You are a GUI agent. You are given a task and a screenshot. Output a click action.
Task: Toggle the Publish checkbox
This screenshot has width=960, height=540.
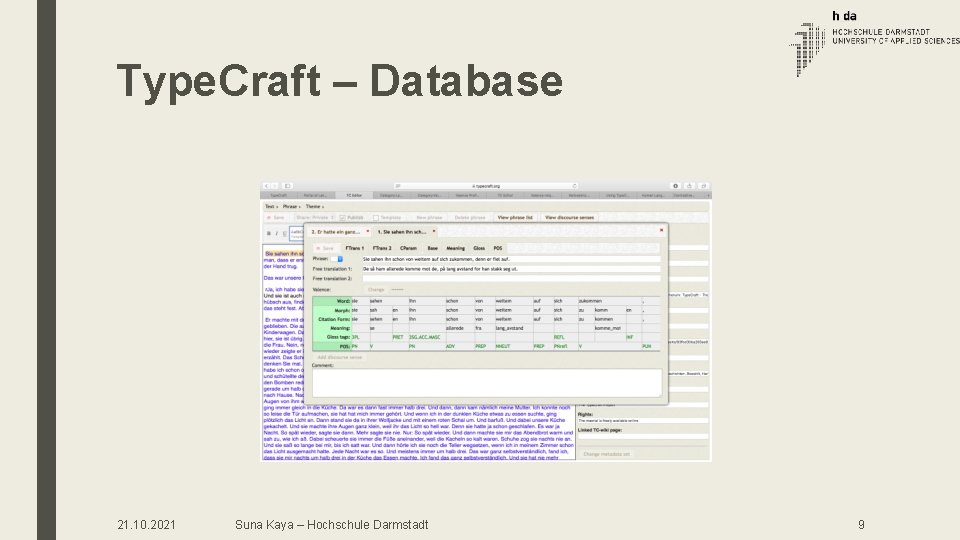342,218
